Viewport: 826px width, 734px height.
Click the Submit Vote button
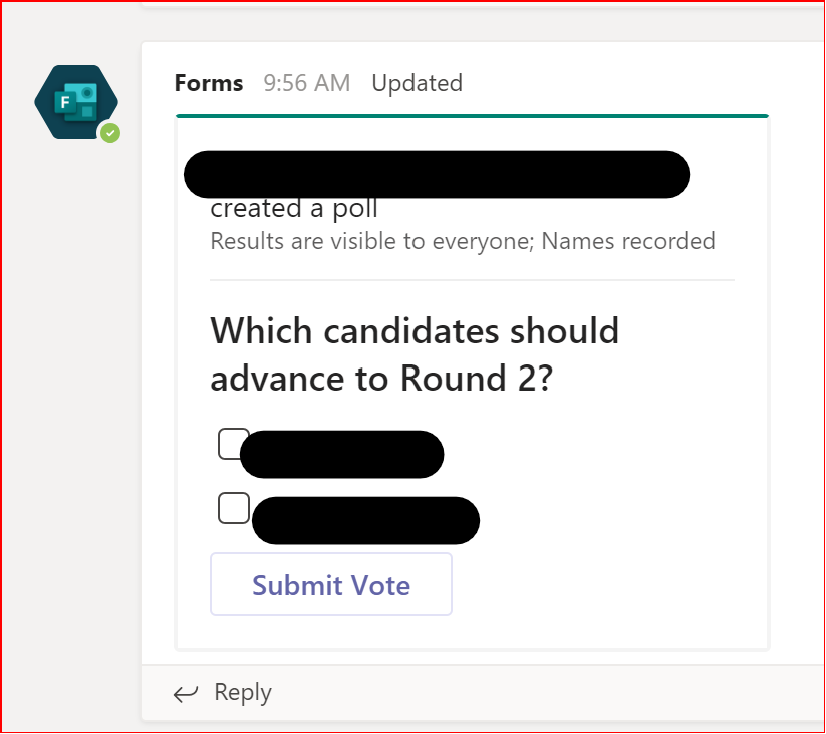coord(331,584)
